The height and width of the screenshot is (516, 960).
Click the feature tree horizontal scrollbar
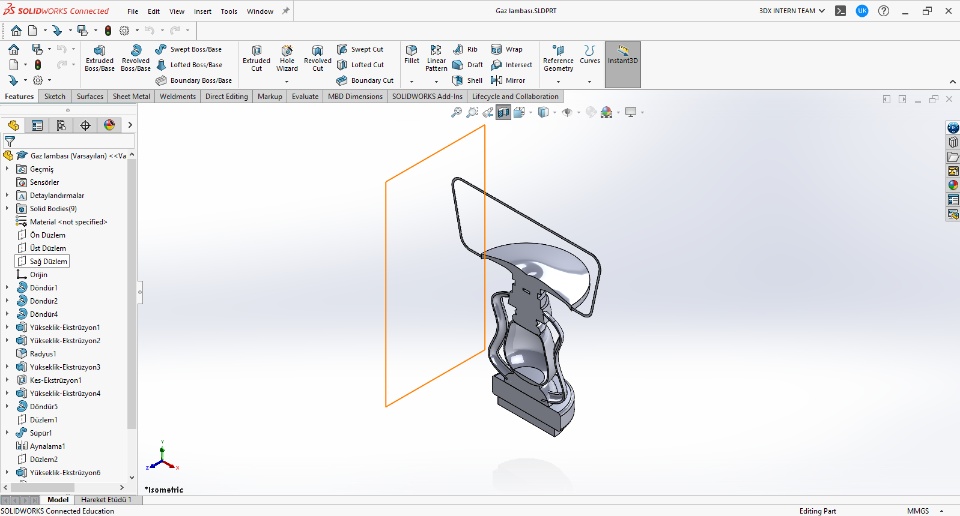click(x=44, y=488)
